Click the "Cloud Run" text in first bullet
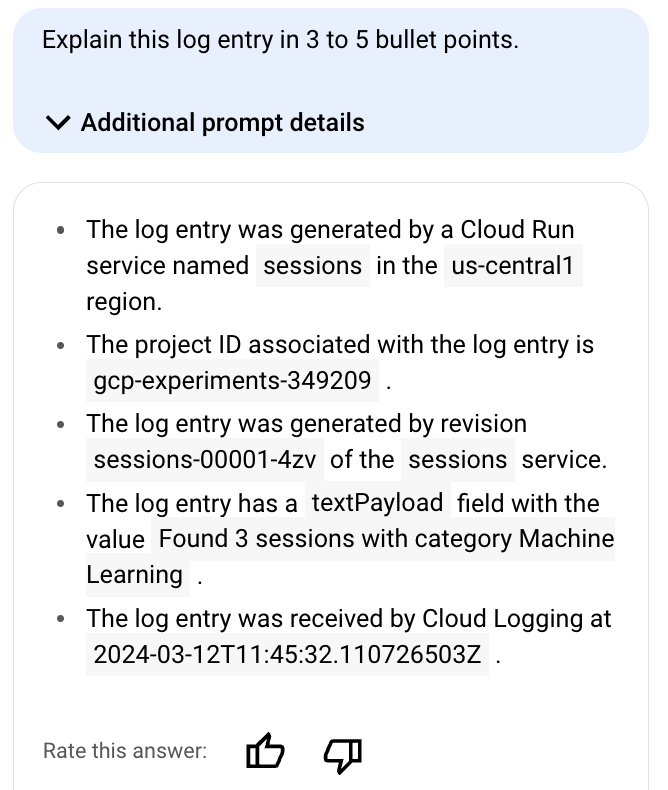This screenshot has height=790, width=668. click(x=517, y=230)
